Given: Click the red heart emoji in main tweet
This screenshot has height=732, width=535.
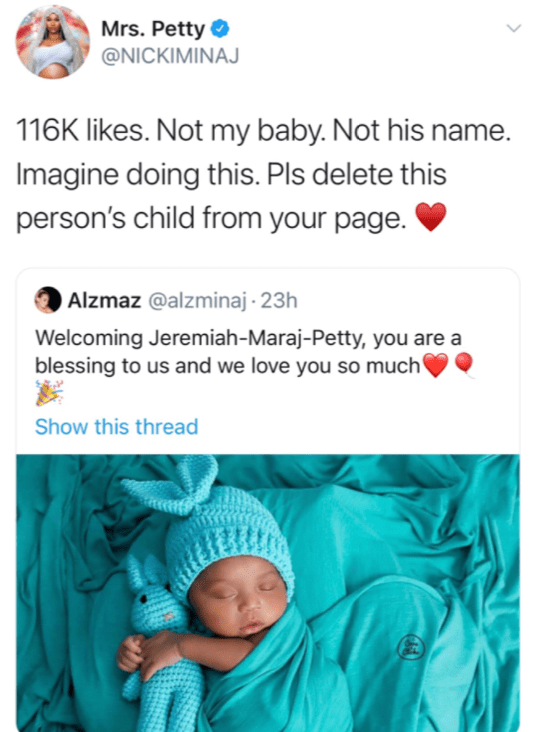Looking at the screenshot, I should [x=431, y=217].
